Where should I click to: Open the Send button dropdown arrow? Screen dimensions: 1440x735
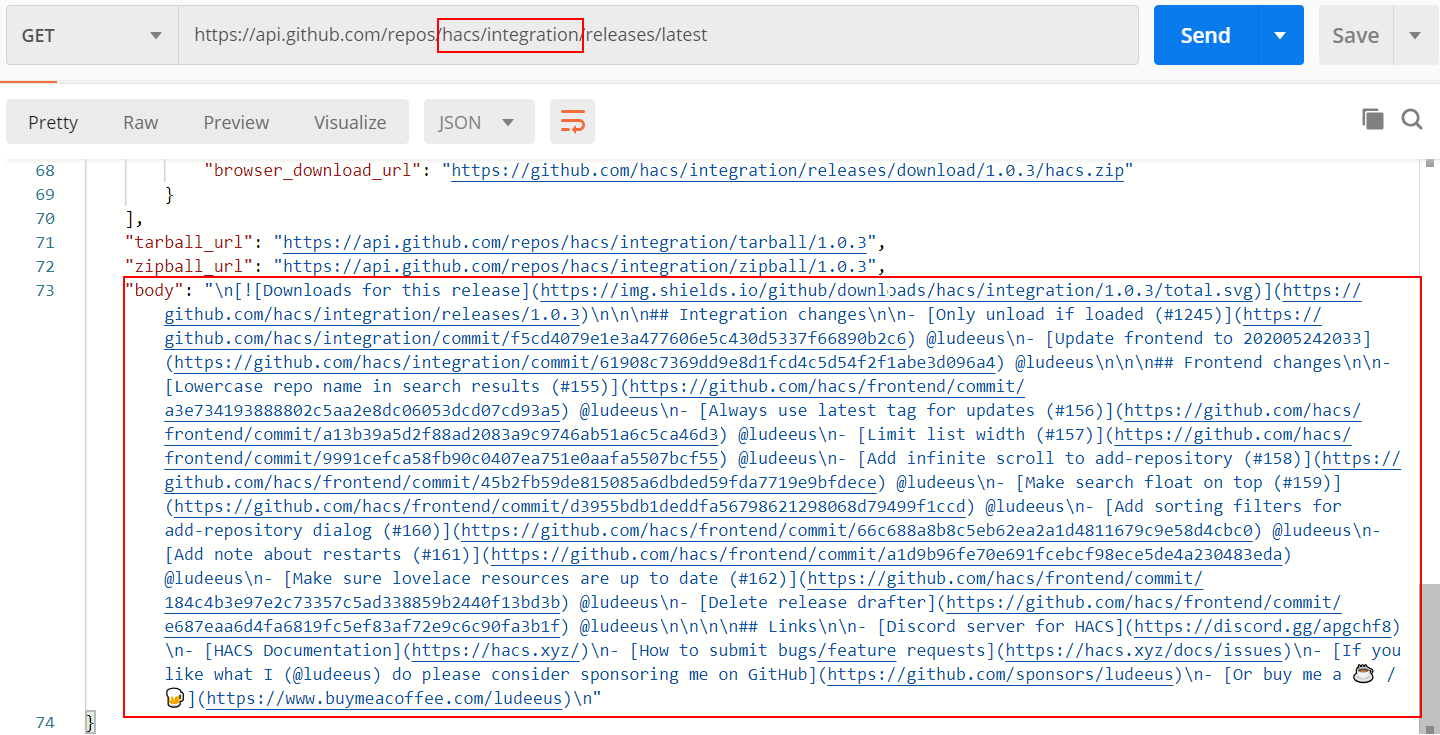1280,35
